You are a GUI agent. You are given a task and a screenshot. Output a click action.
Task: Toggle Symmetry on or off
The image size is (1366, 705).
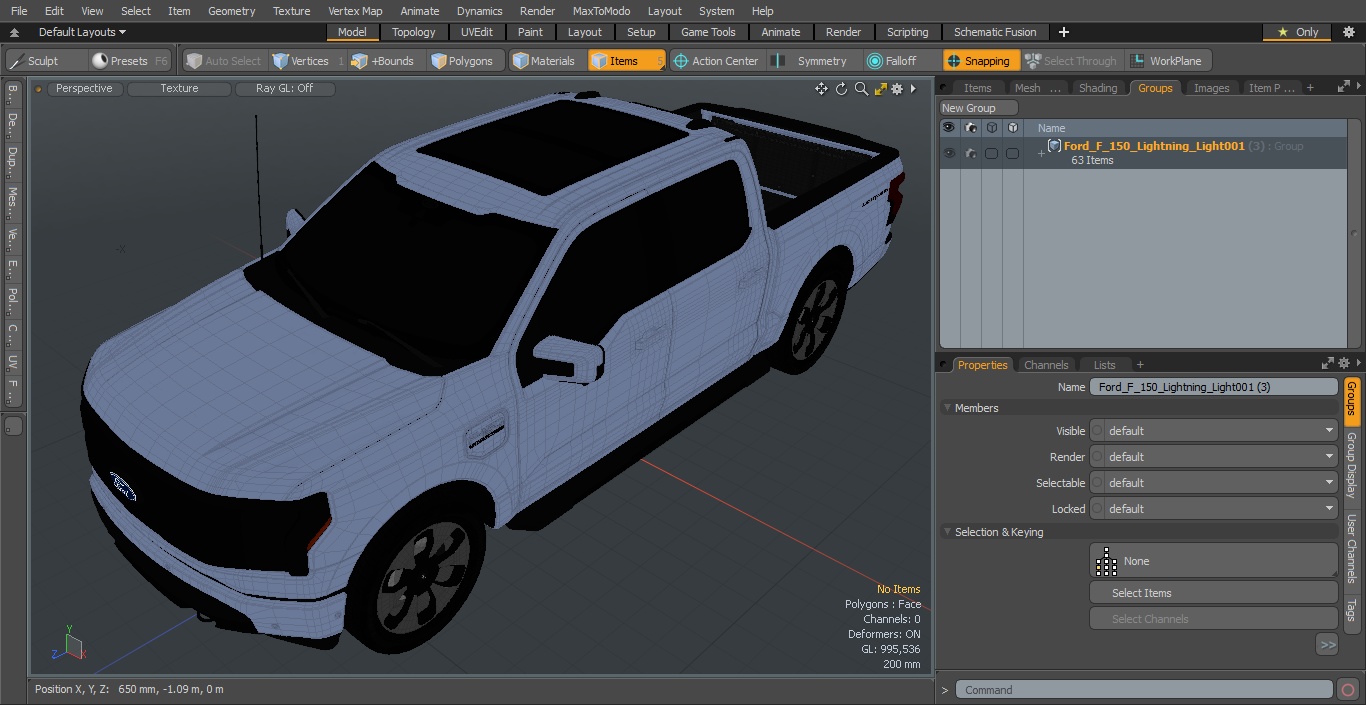point(812,61)
